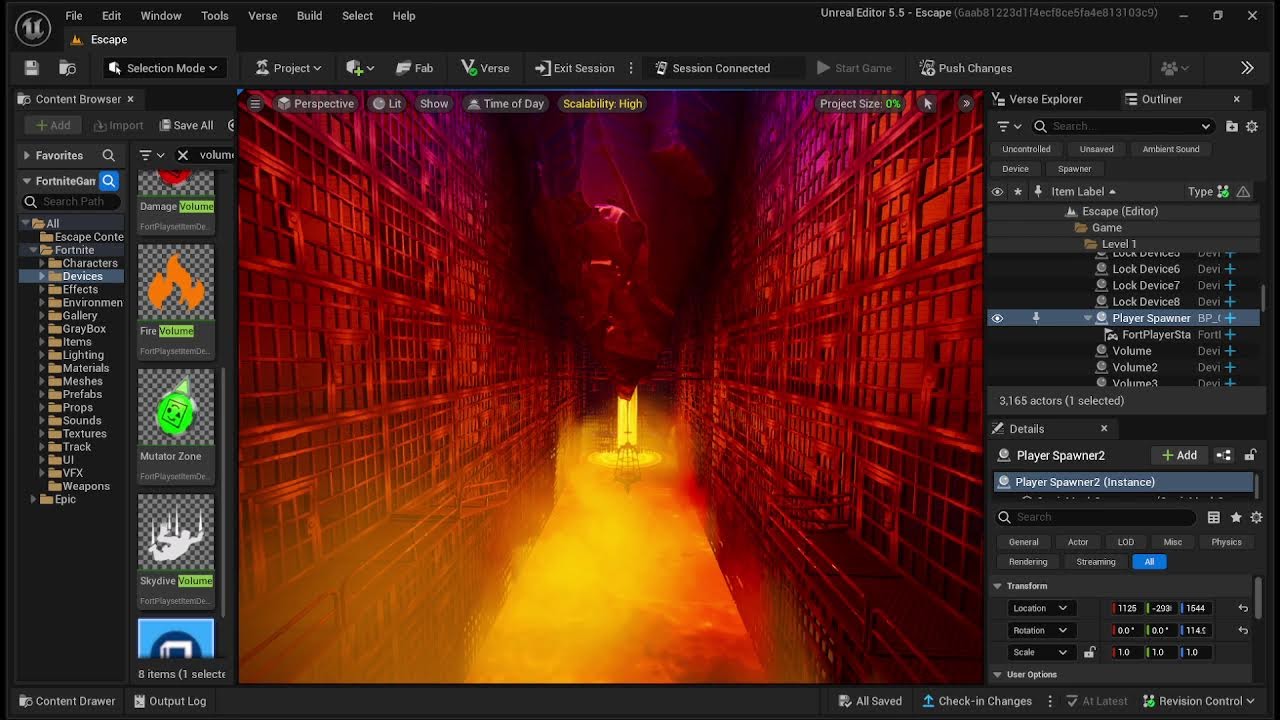Click Outliner add folder icon
Screen dimensions: 1280x720
click(x=1232, y=126)
